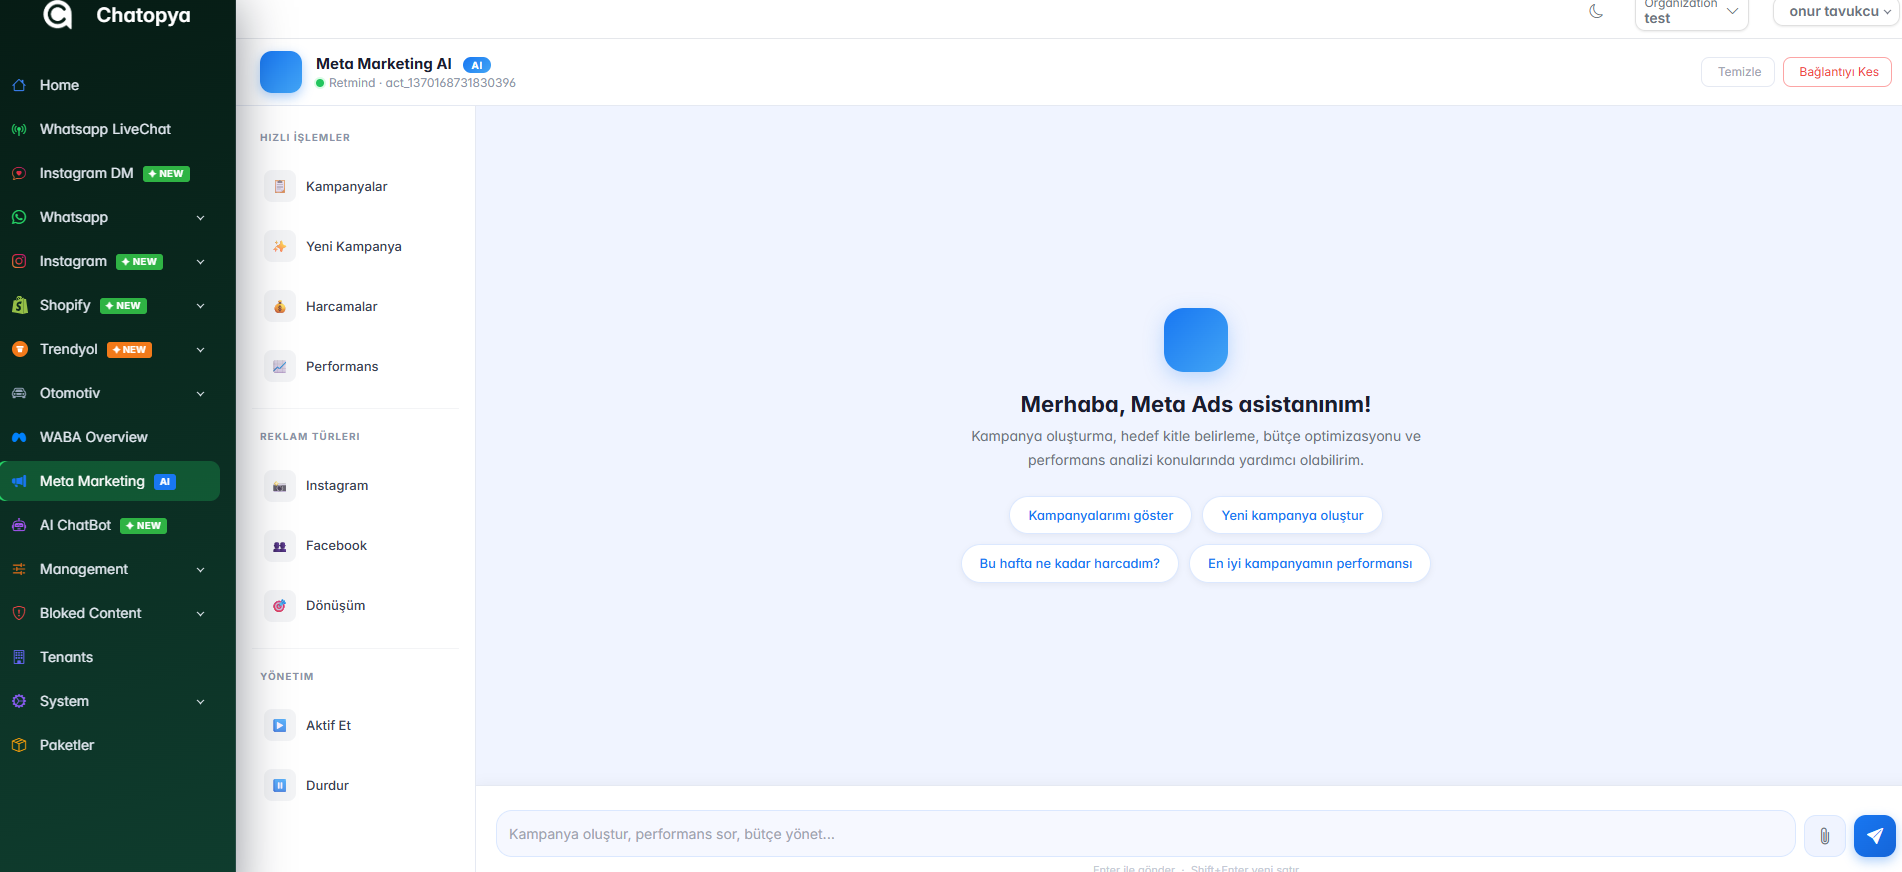Open WABA Overview page
This screenshot has width=1902, height=872.
point(110,437)
